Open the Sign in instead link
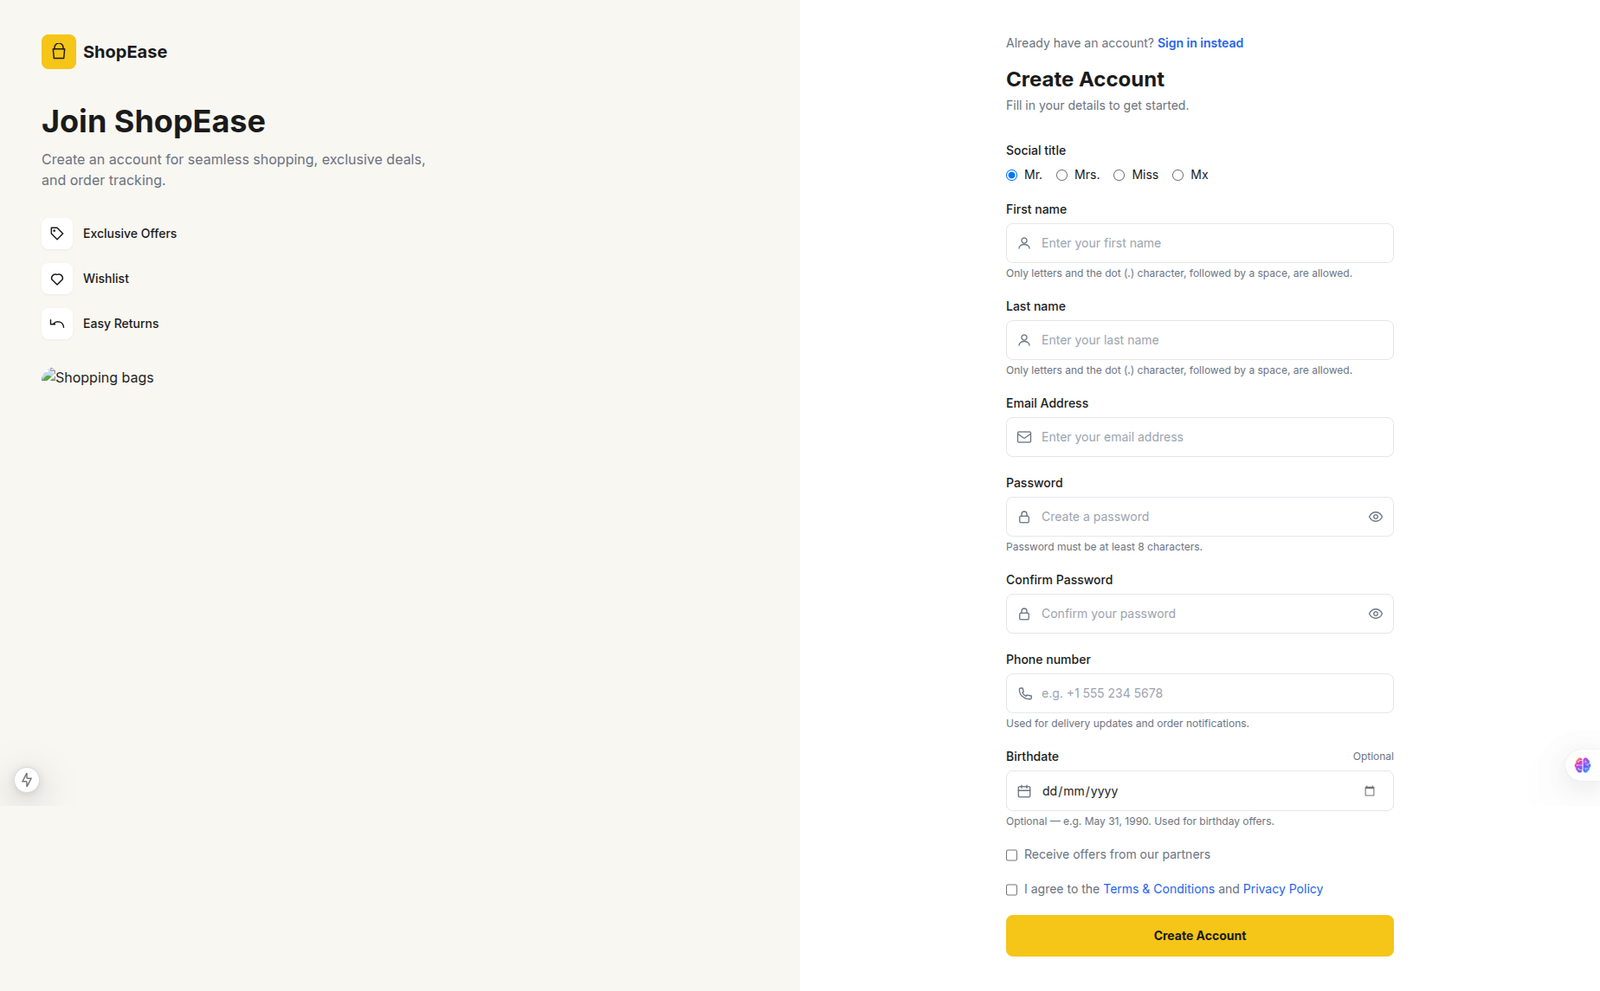This screenshot has width=1600, height=991. click(x=1200, y=43)
